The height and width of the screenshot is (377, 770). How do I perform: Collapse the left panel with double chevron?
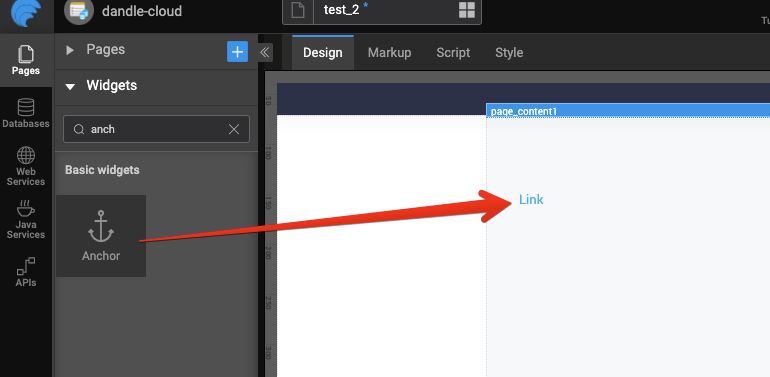coord(265,52)
